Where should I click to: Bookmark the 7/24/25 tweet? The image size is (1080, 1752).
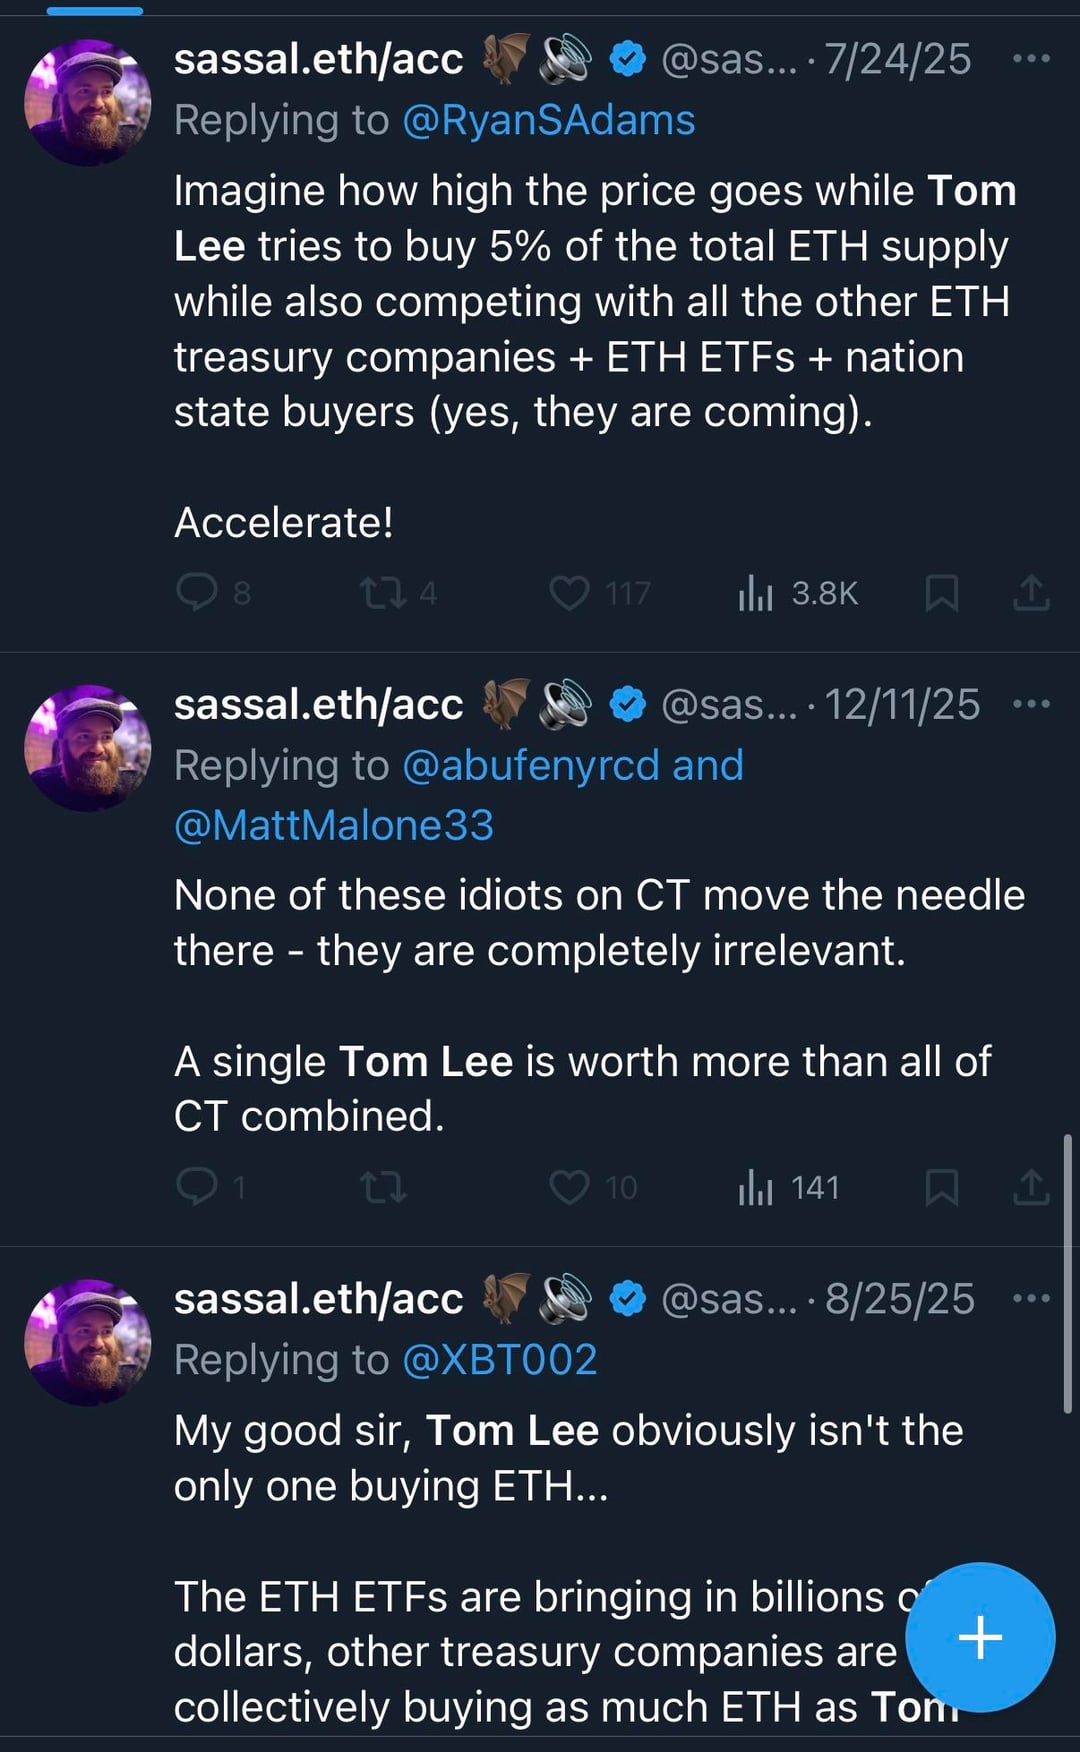point(941,593)
